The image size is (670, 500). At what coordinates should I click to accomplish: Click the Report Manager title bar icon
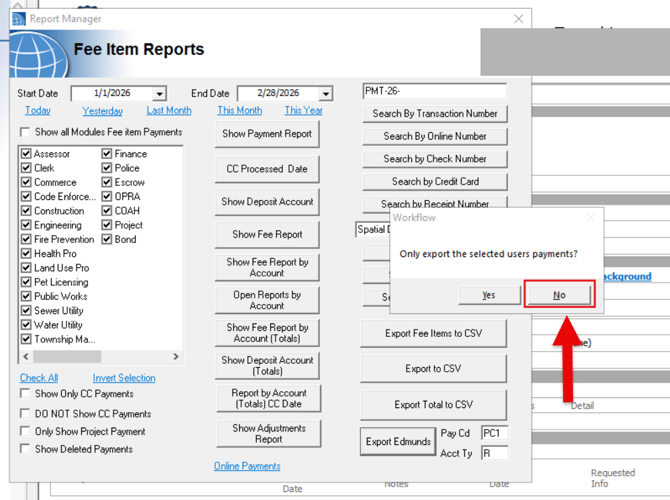pos(19,19)
